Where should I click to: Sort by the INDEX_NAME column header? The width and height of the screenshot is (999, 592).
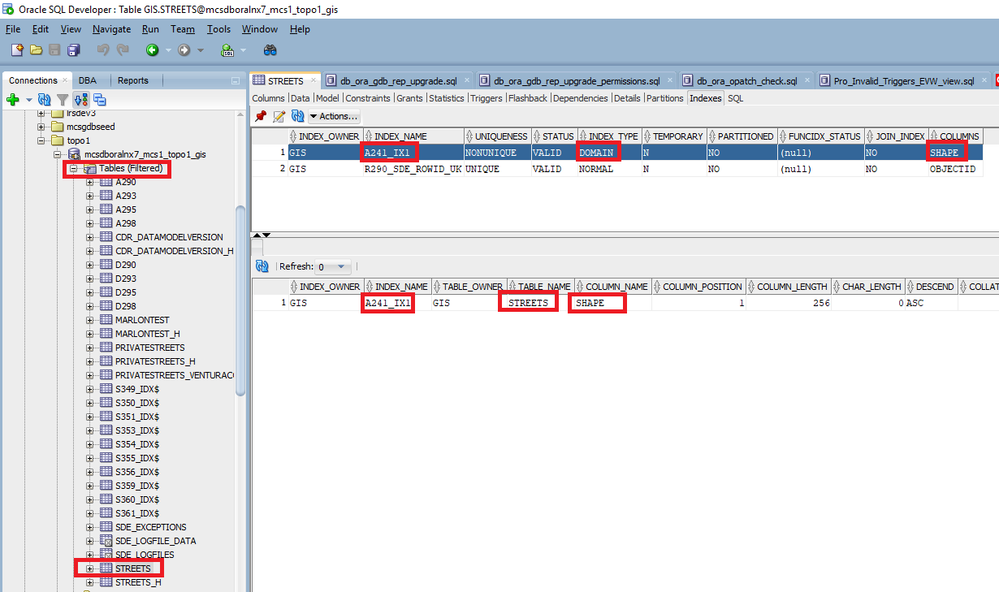[x=400, y=136]
